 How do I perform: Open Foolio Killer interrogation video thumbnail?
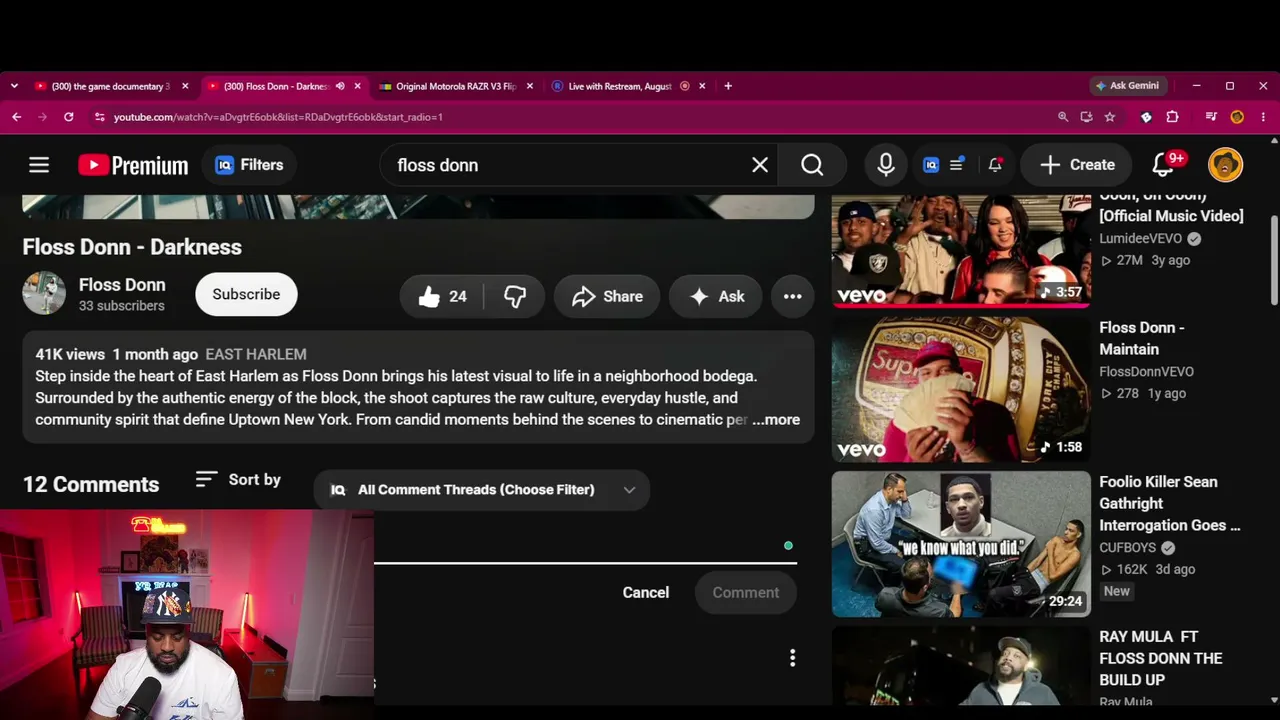coord(961,544)
